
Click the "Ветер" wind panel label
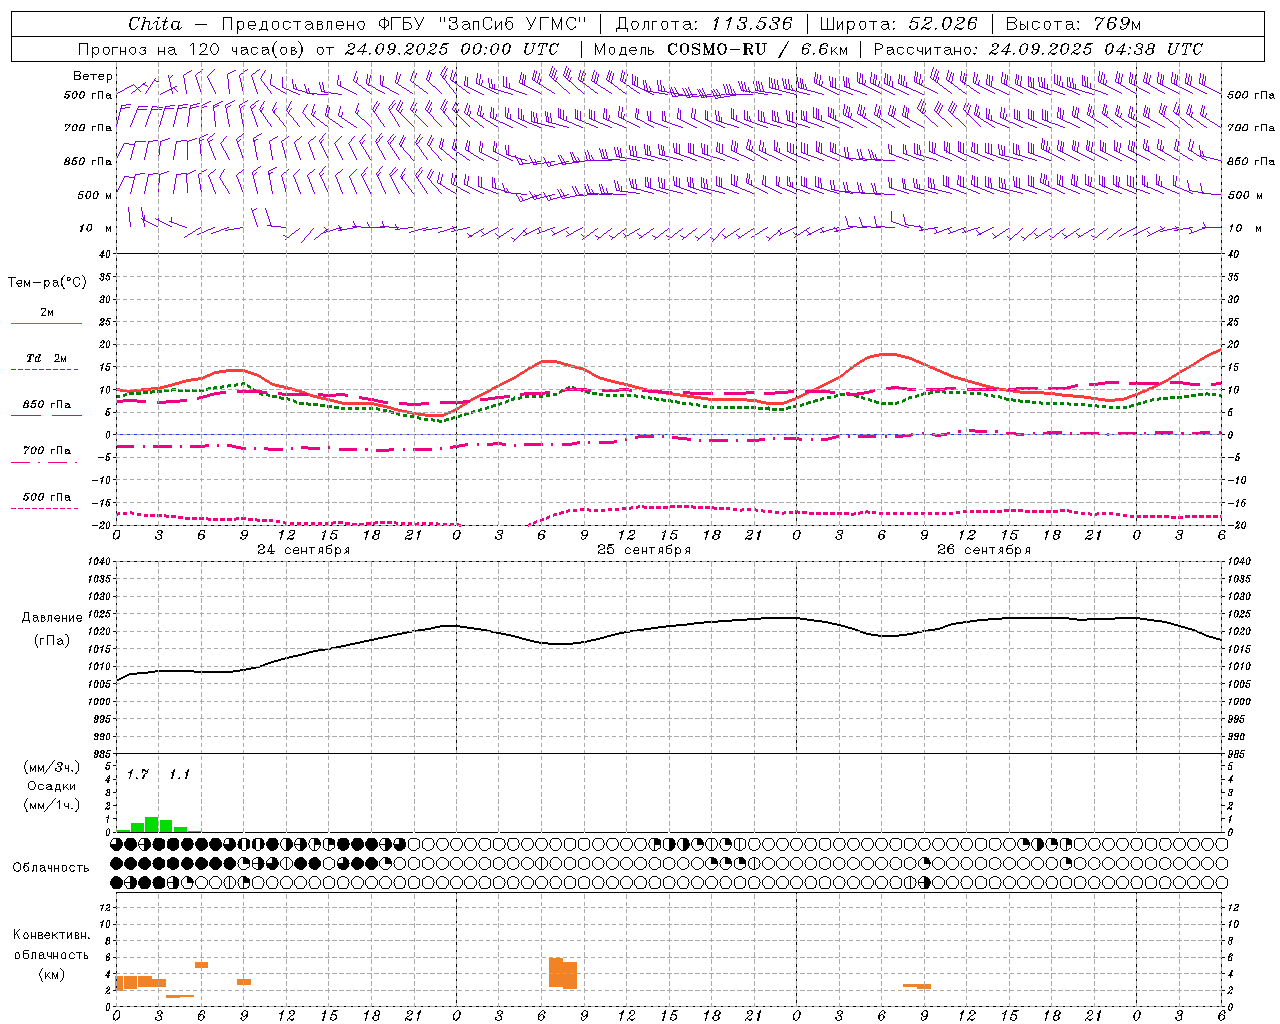click(x=92, y=76)
